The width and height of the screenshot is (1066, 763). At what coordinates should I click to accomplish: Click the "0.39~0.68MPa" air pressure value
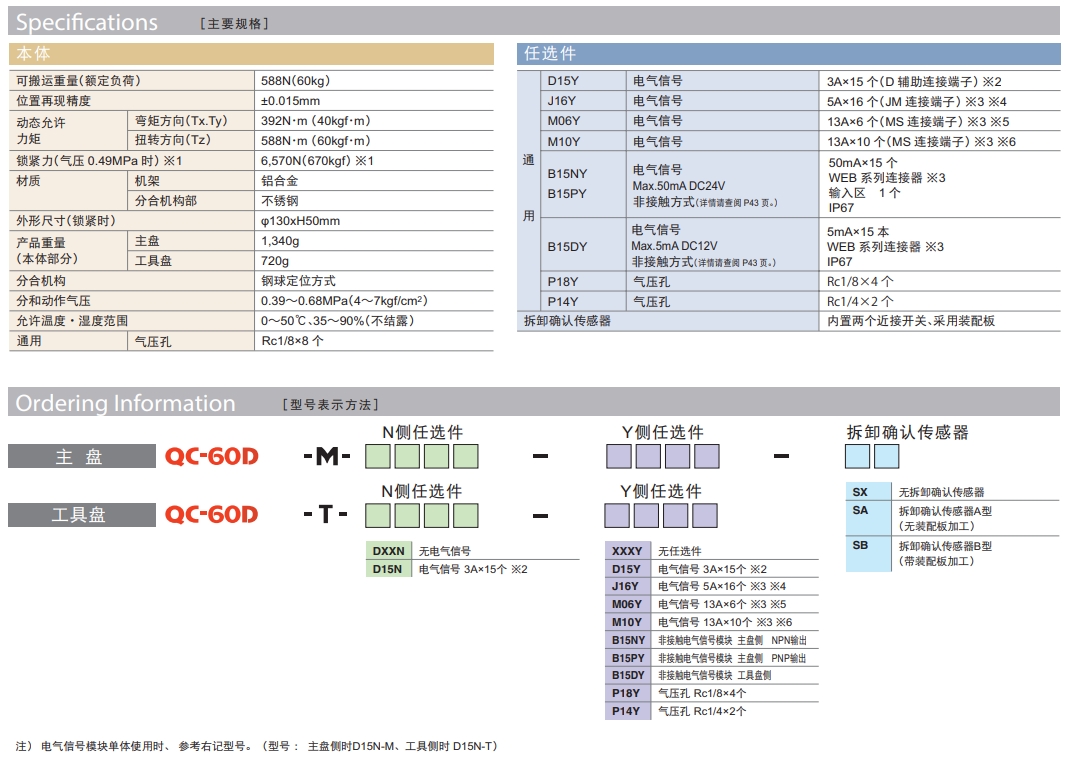point(303,301)
